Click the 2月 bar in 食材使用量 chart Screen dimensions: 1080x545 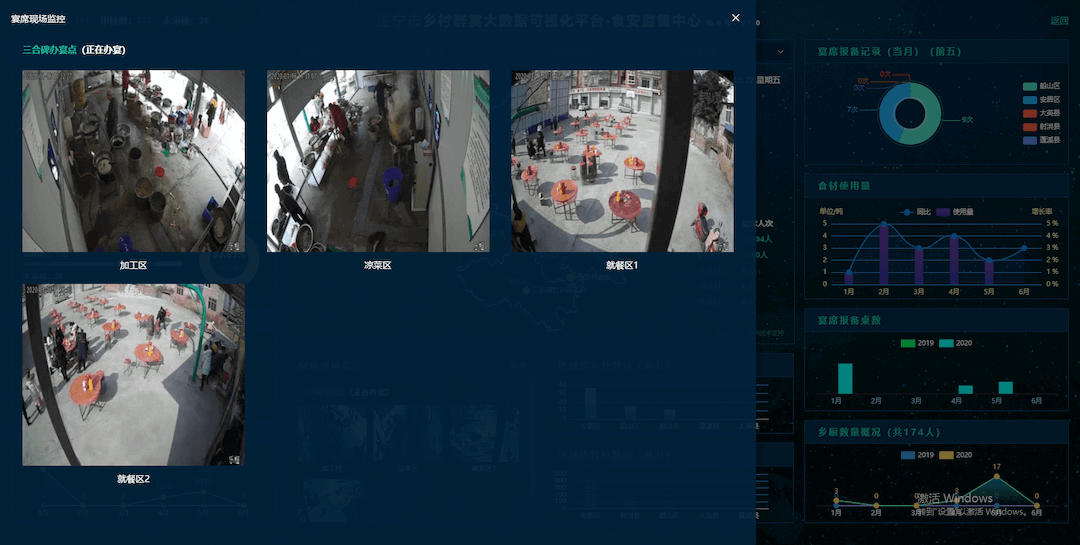pos(884,255)
